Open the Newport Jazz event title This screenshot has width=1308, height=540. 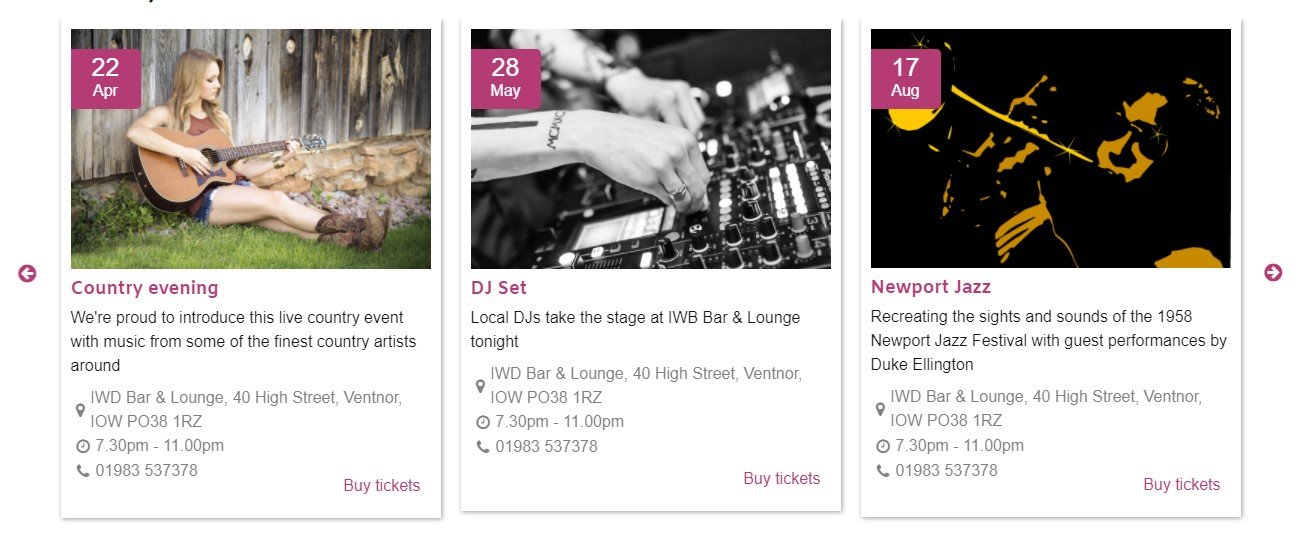(930, 287)
